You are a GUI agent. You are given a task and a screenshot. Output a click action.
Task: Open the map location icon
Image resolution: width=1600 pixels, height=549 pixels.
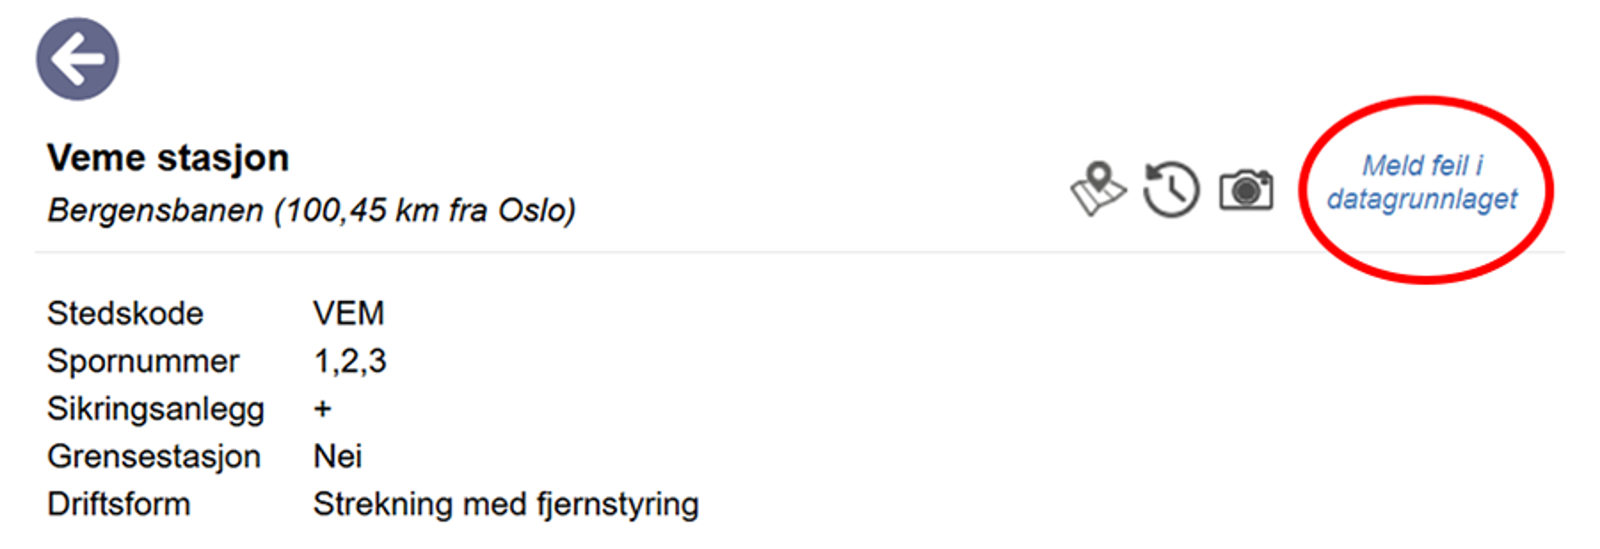click(1097, 188)
